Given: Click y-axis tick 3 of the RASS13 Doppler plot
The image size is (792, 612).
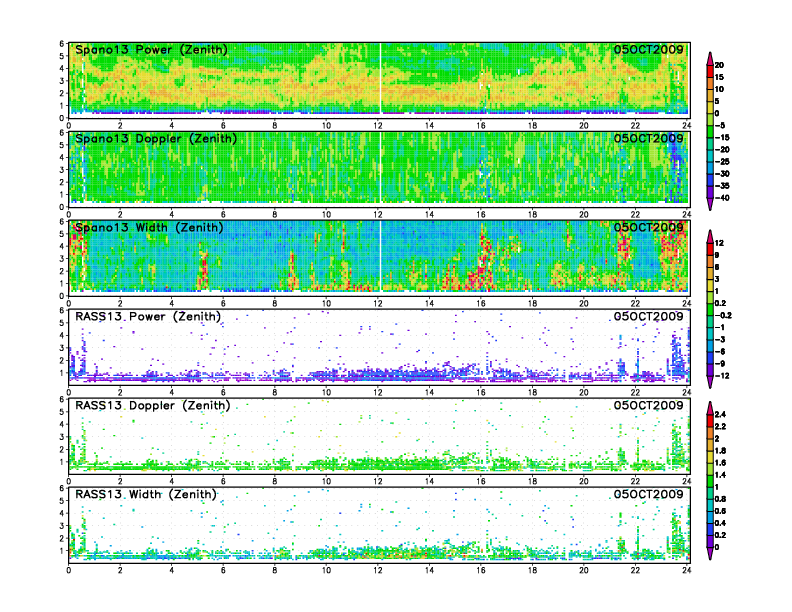Looking at the screenshot, I should 62,437.
